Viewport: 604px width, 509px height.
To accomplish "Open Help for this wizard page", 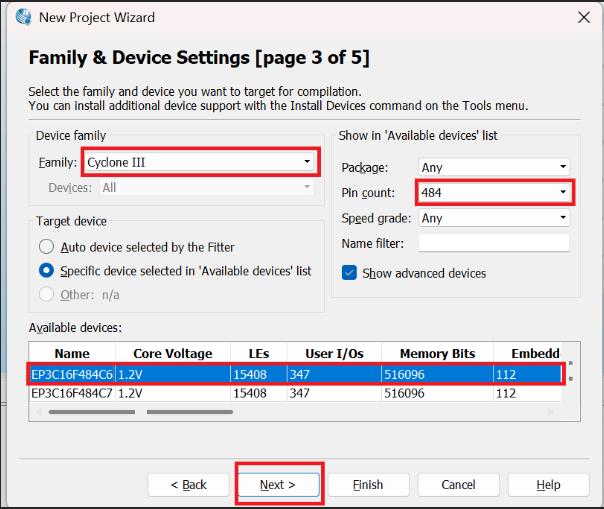I will 549,484.
